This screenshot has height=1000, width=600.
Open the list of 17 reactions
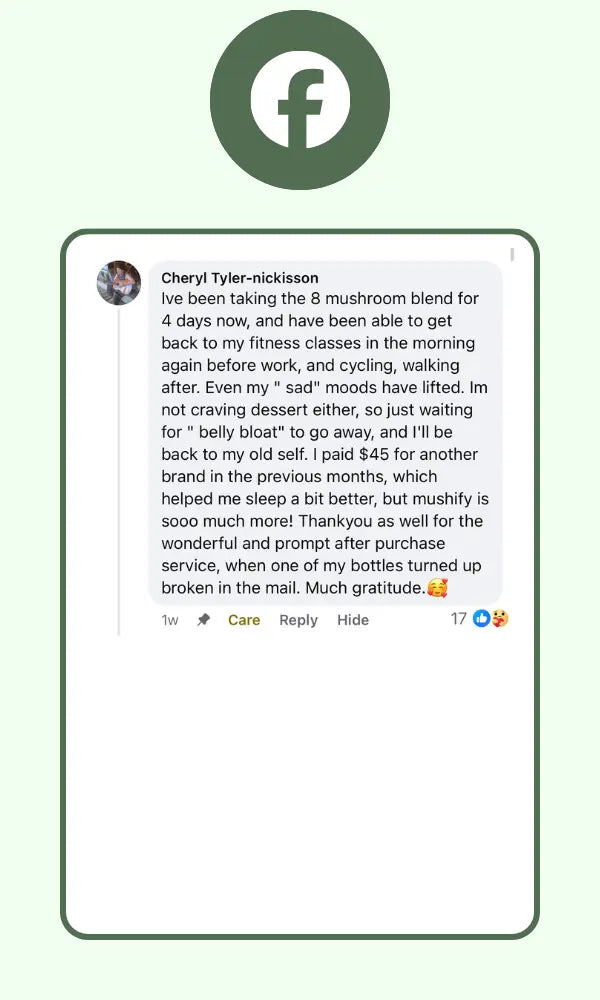click(459, 619)
